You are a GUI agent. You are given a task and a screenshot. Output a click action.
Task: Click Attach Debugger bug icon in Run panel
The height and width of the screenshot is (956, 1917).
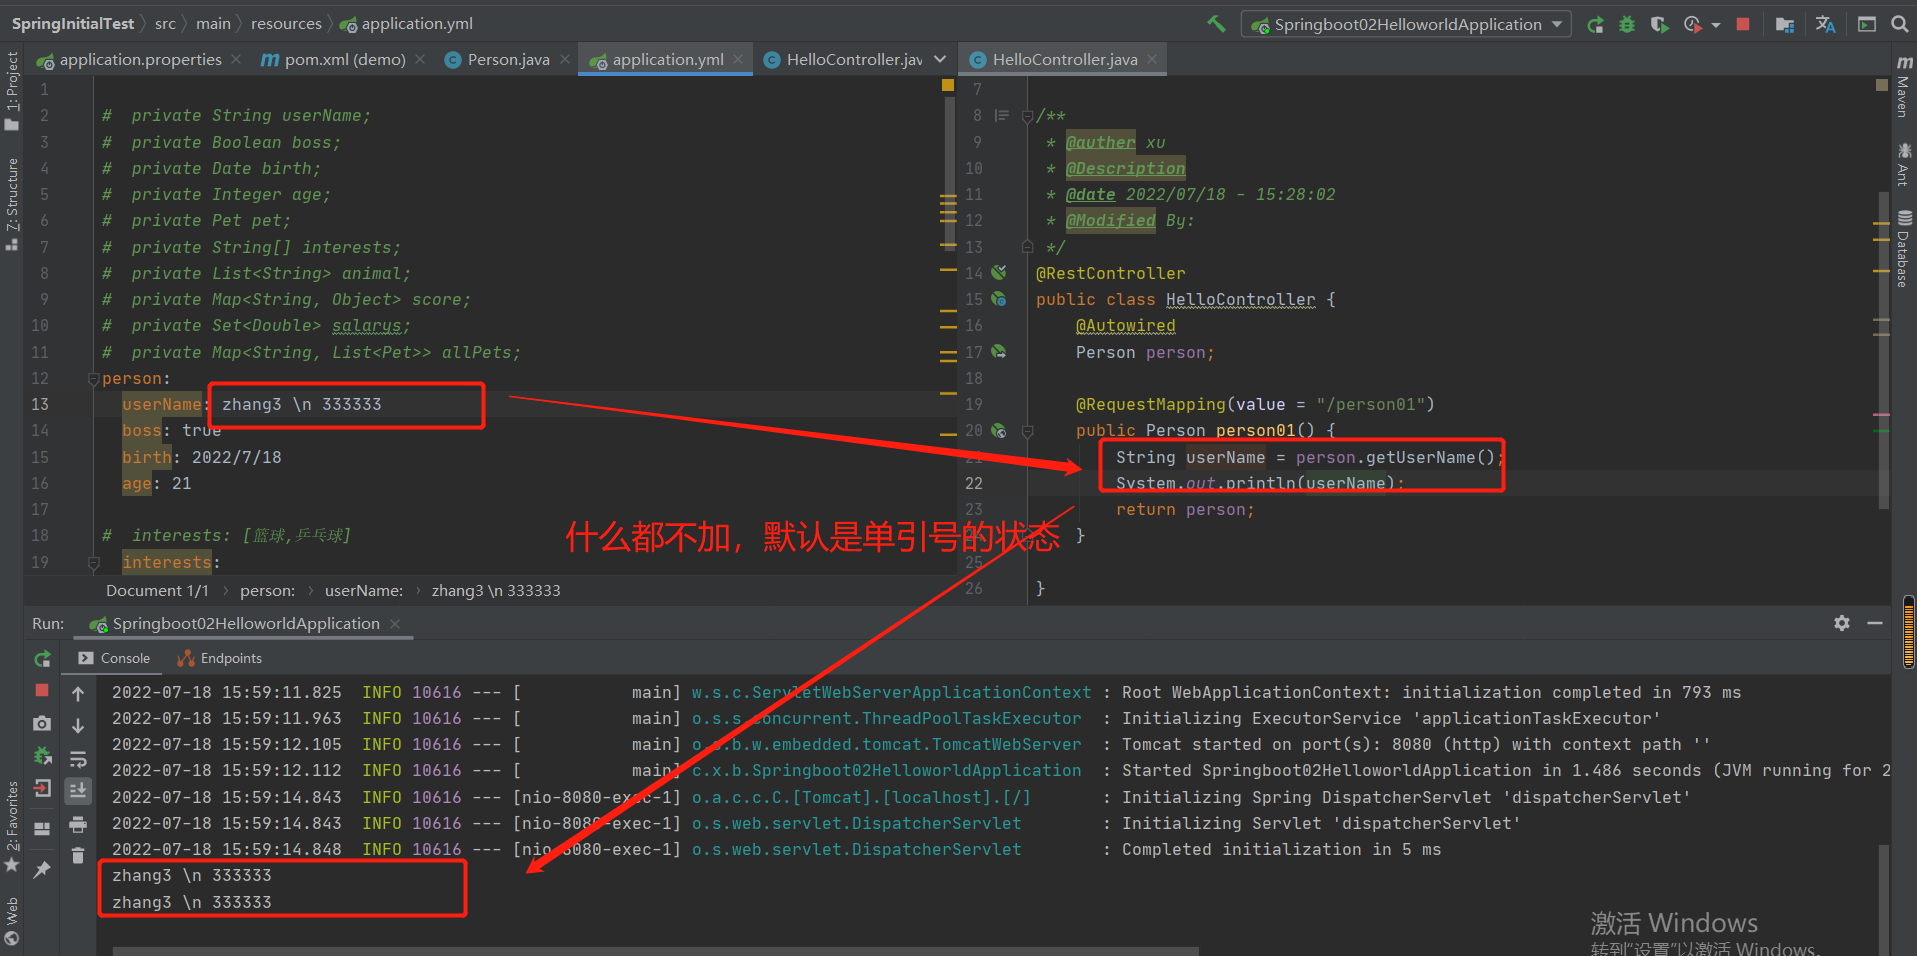(x=42, y=756)
